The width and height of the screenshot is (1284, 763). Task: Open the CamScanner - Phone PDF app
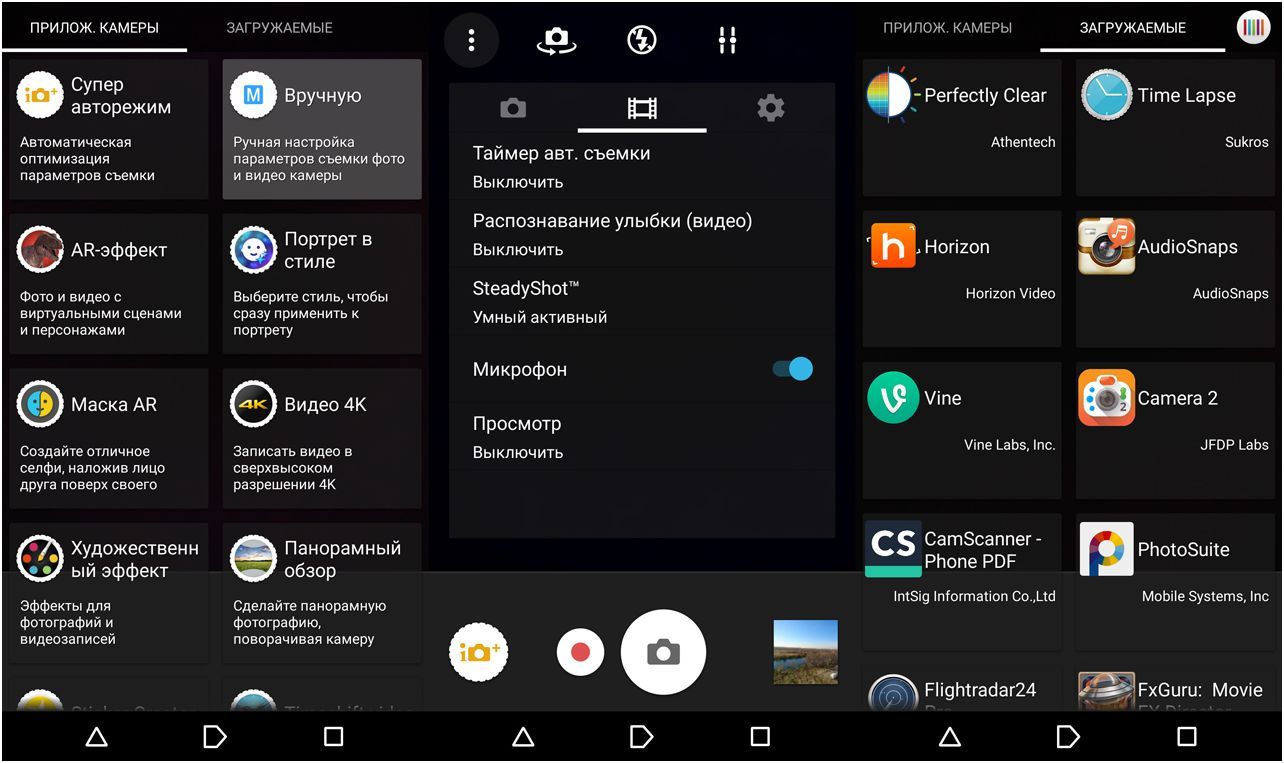click(x=960, y=580)
